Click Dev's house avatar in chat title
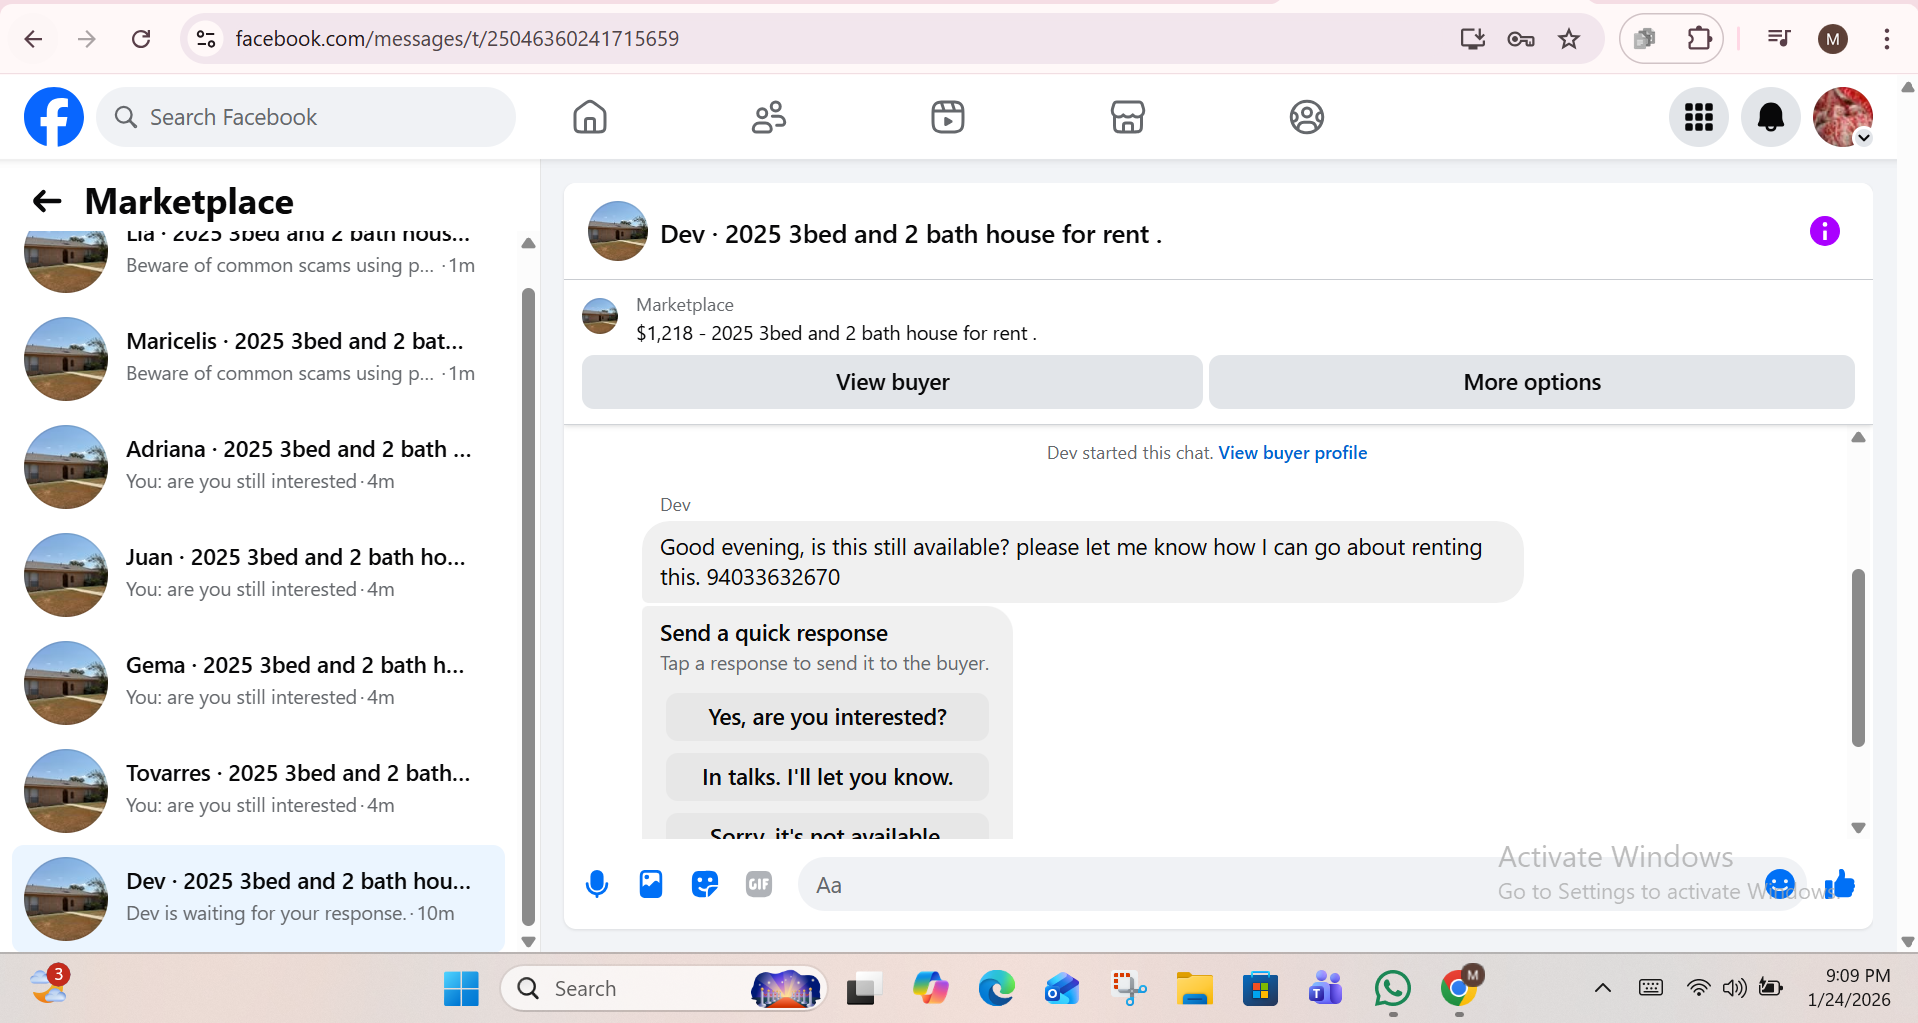Image resolution: width=1918 pixels, height=1023 pixels. (x=618, y=231)
